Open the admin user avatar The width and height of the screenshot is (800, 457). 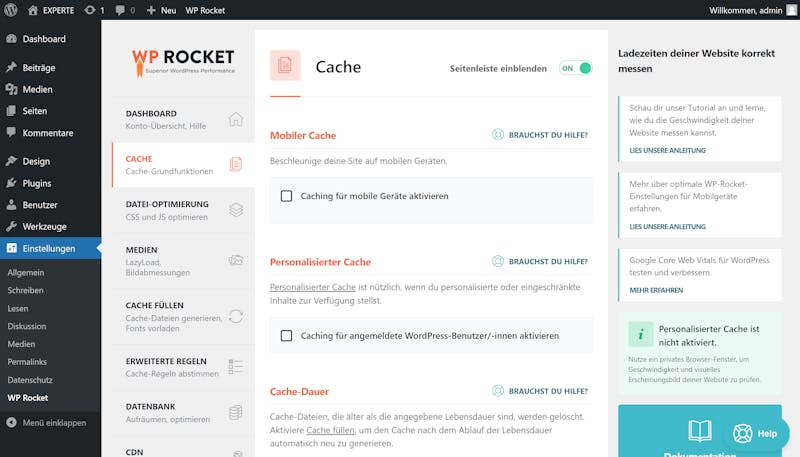tap(791, 10)
